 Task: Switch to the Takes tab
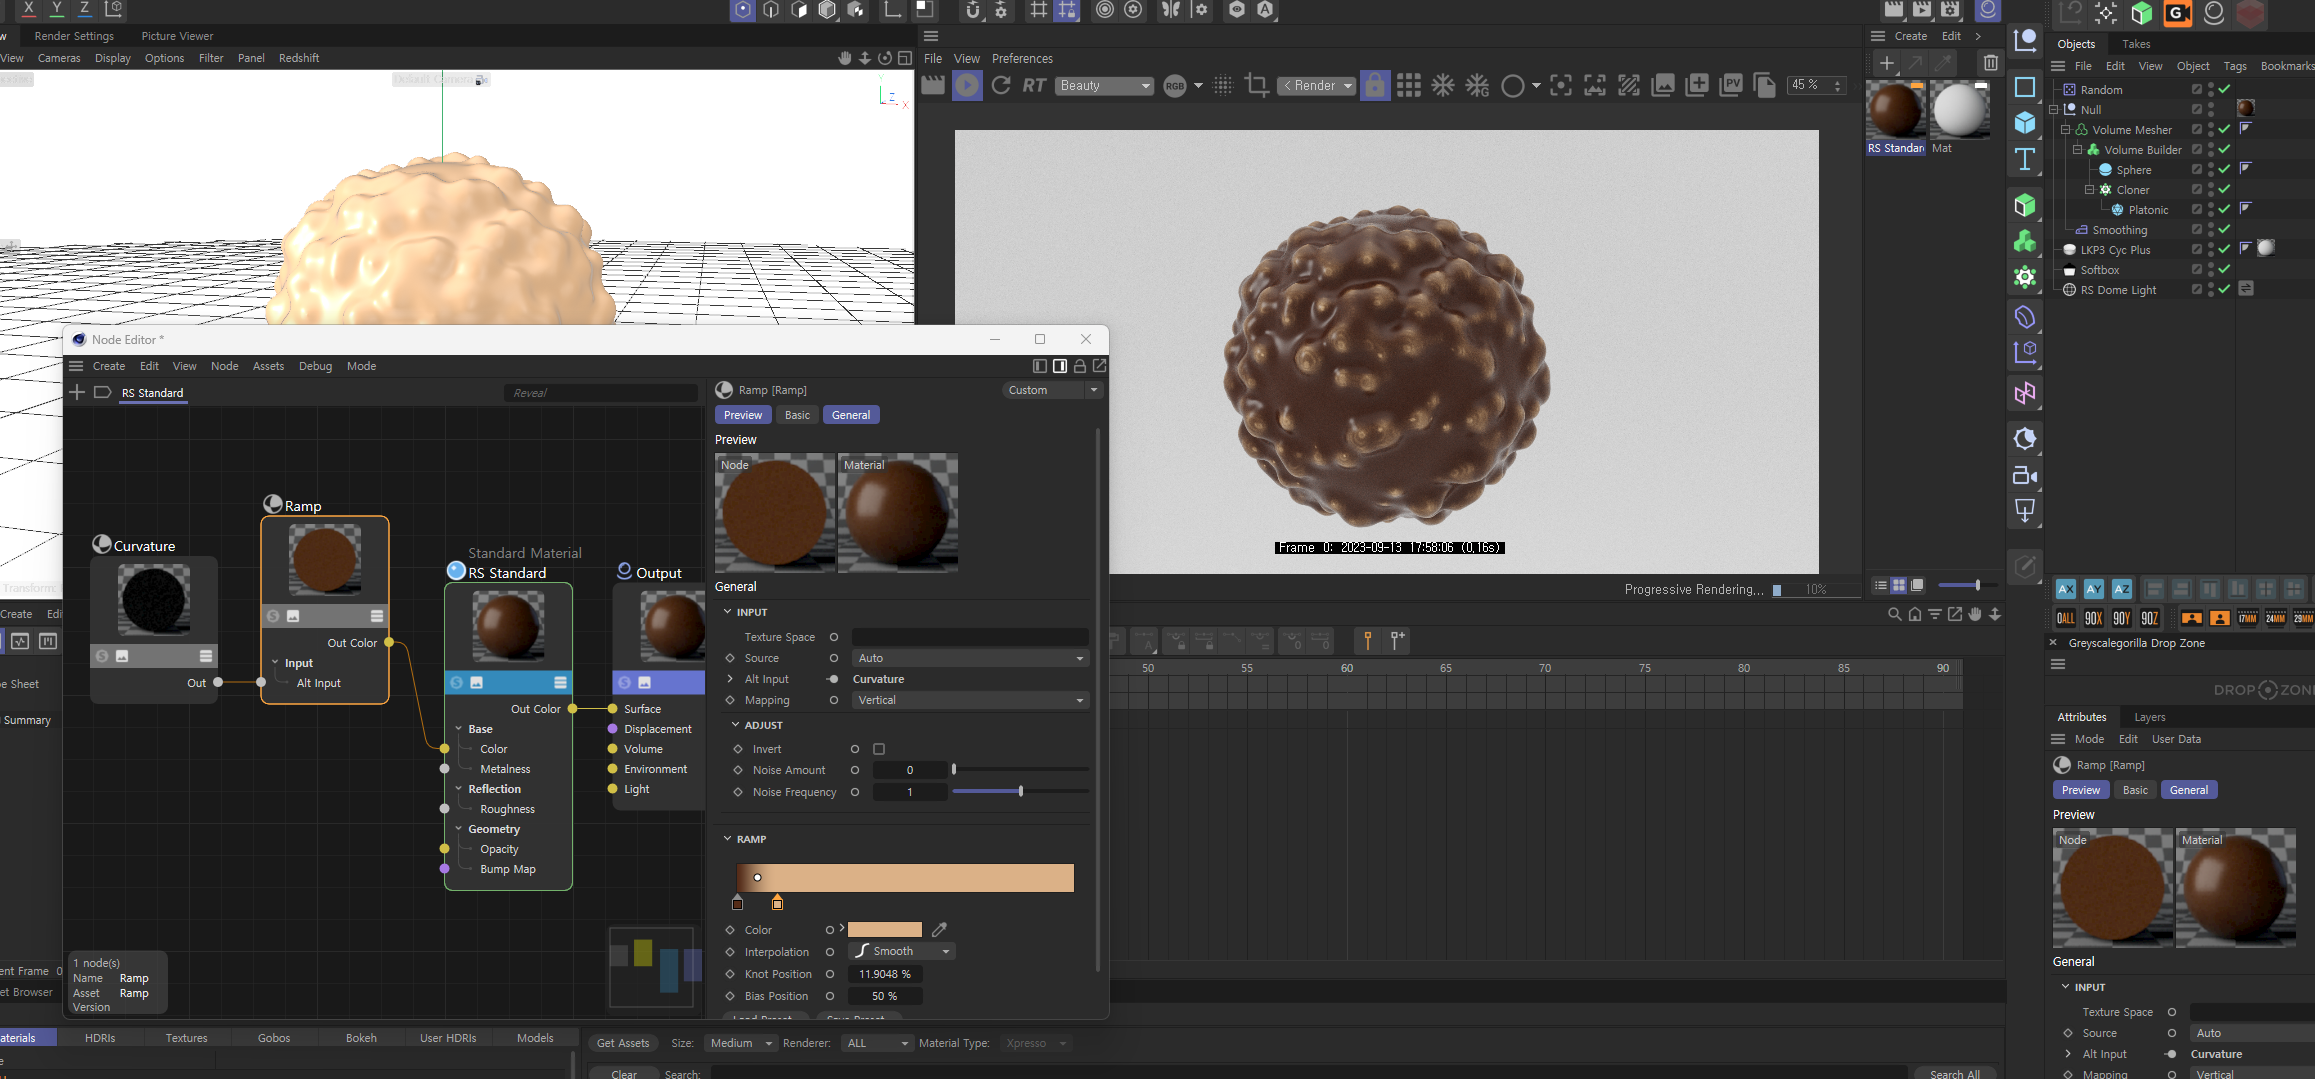pos(2136,44)
